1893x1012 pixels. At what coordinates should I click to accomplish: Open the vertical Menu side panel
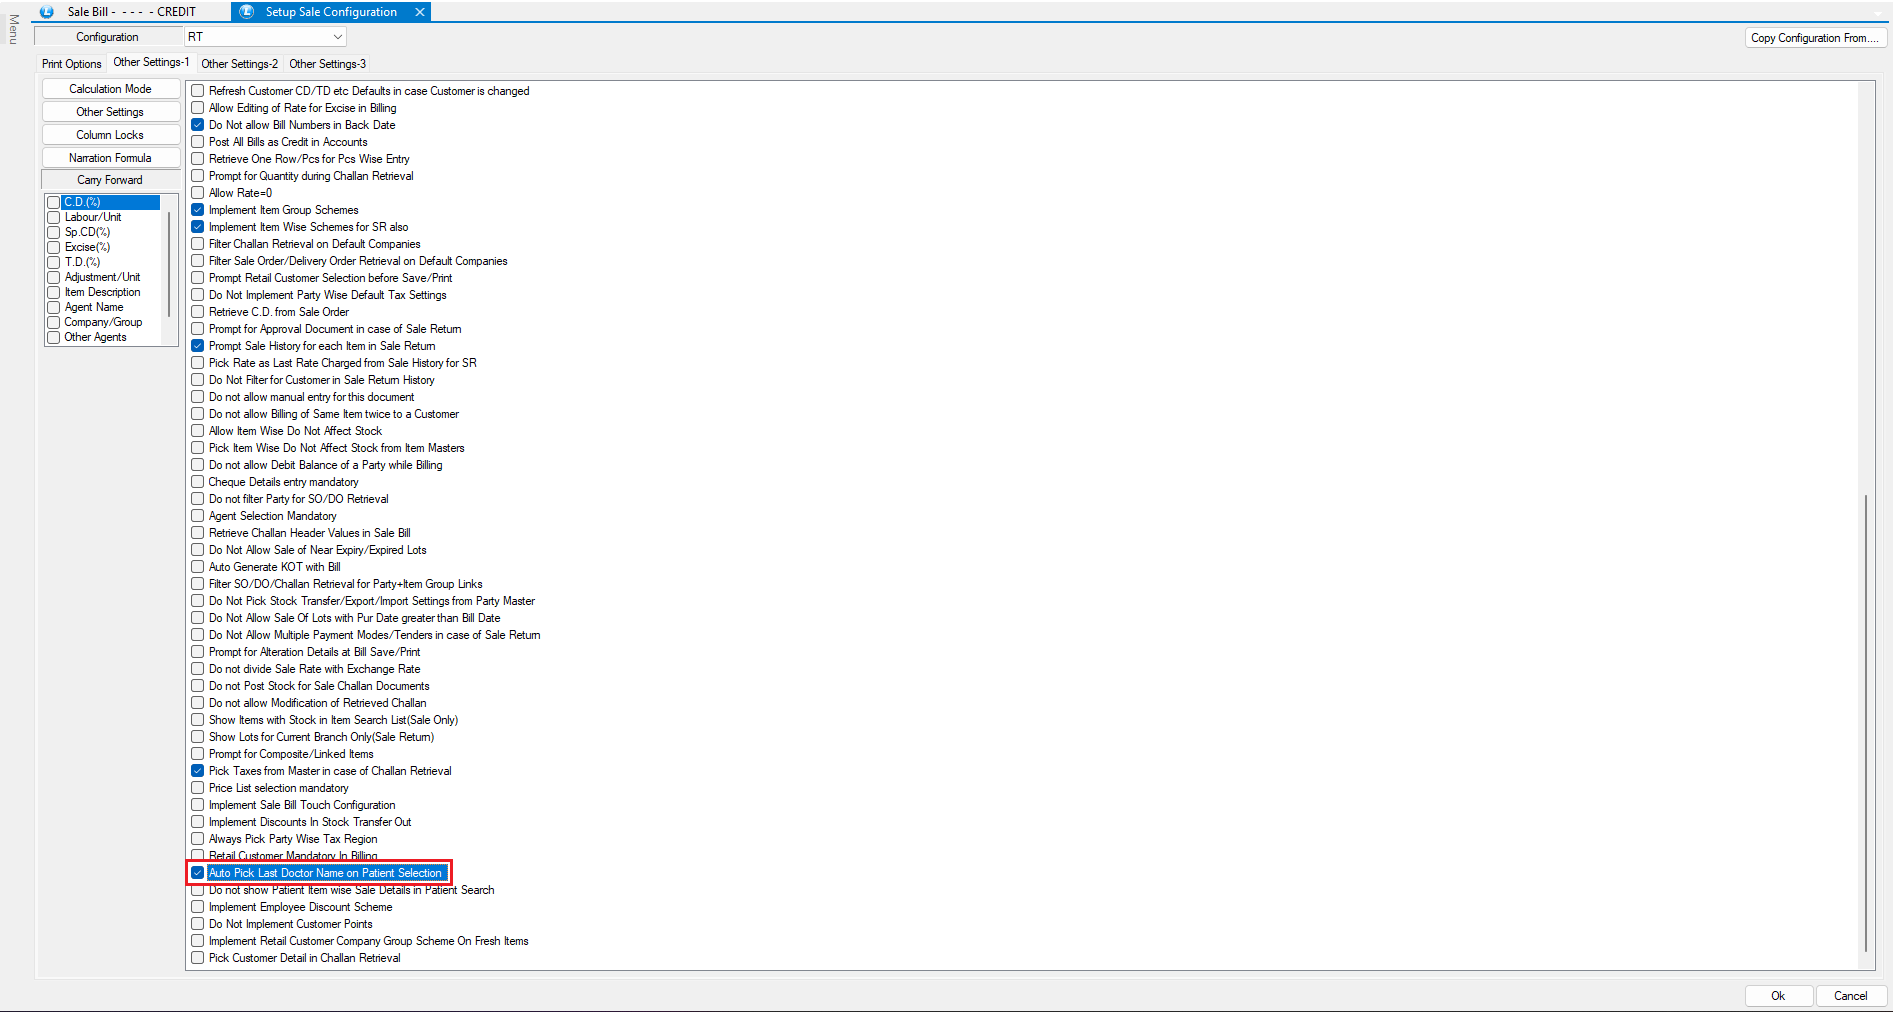13,29
